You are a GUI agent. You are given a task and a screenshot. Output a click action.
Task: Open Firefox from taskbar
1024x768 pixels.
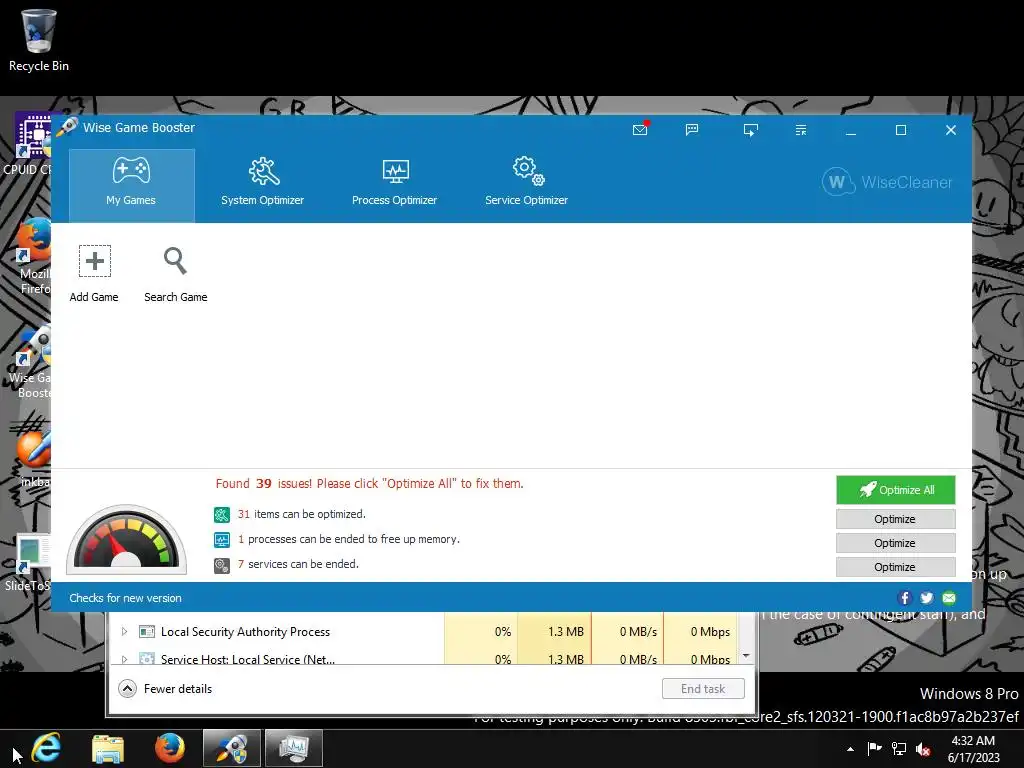[x=169, y=748]
